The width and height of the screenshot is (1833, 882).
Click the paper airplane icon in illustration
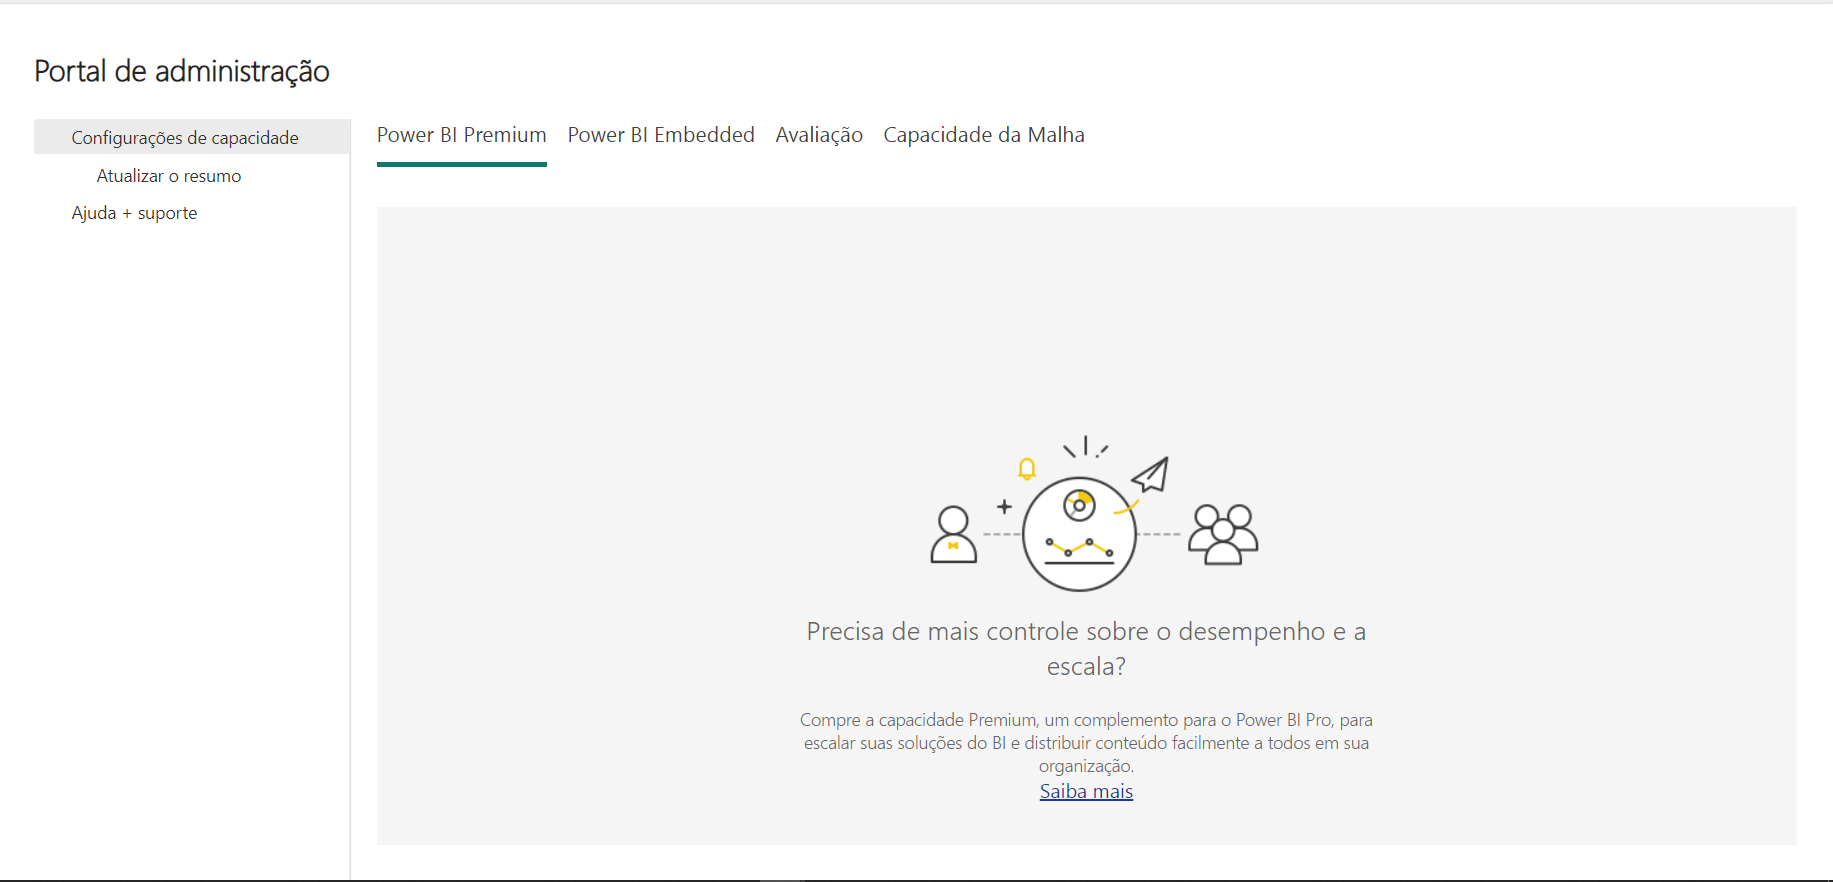[x=1150, y=474]
